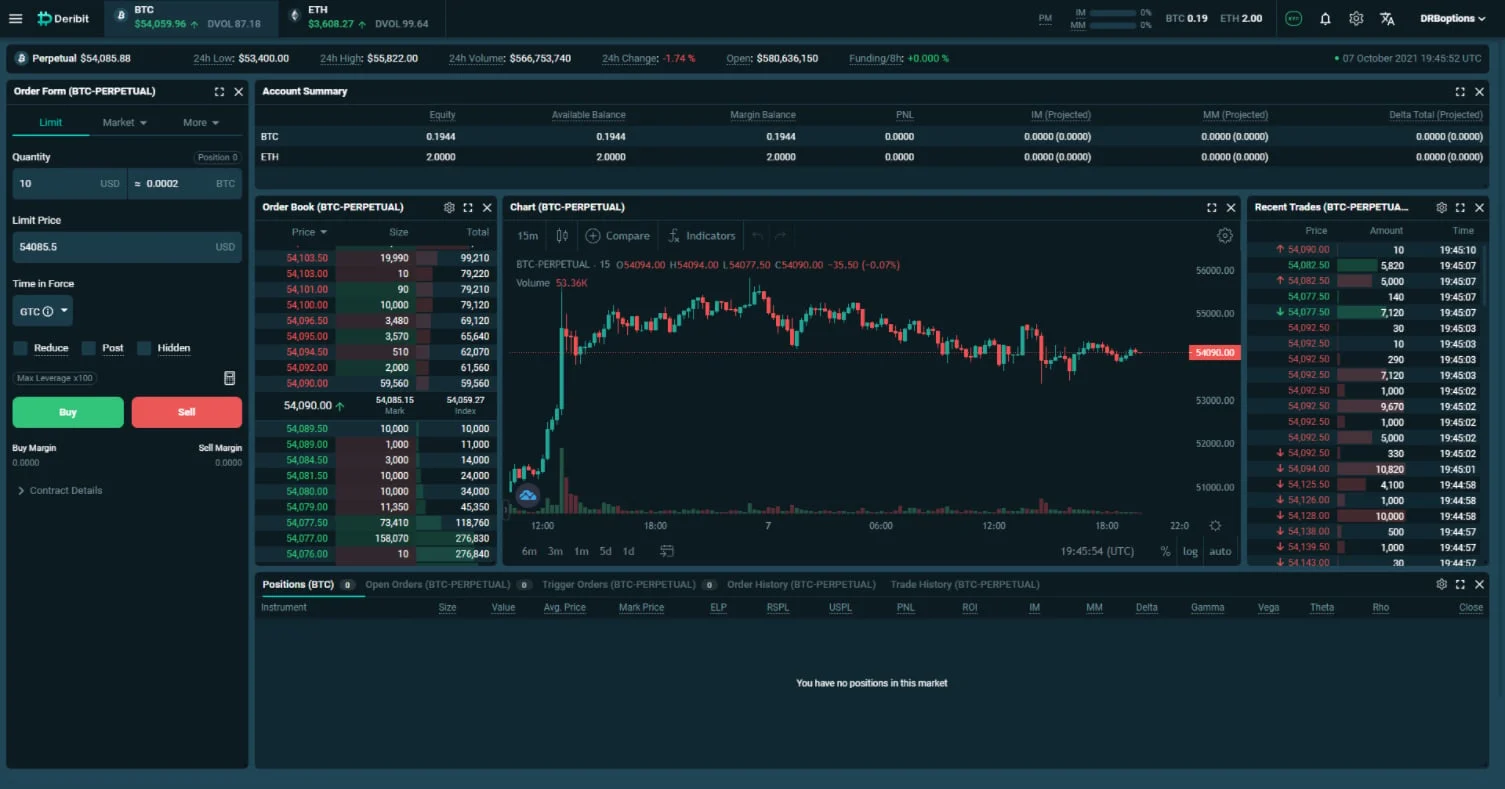
Task: Click Compare in the chart toolbar
Action: pyautogui.click(x=617, y=236)
